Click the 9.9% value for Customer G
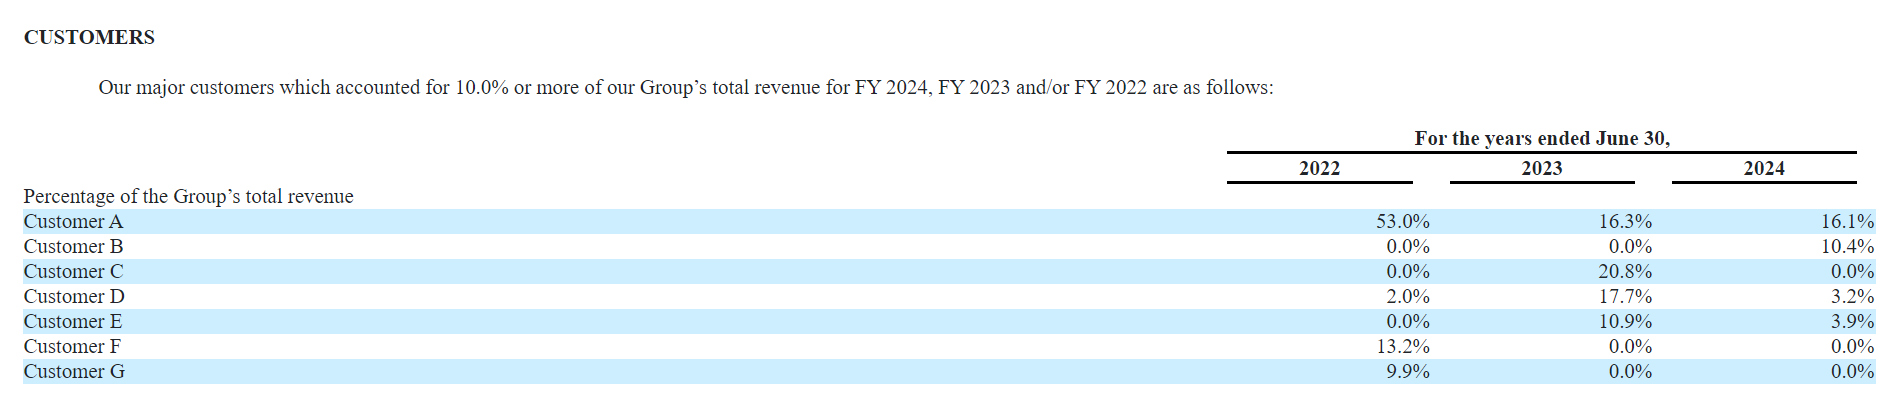 [1407, 371]
